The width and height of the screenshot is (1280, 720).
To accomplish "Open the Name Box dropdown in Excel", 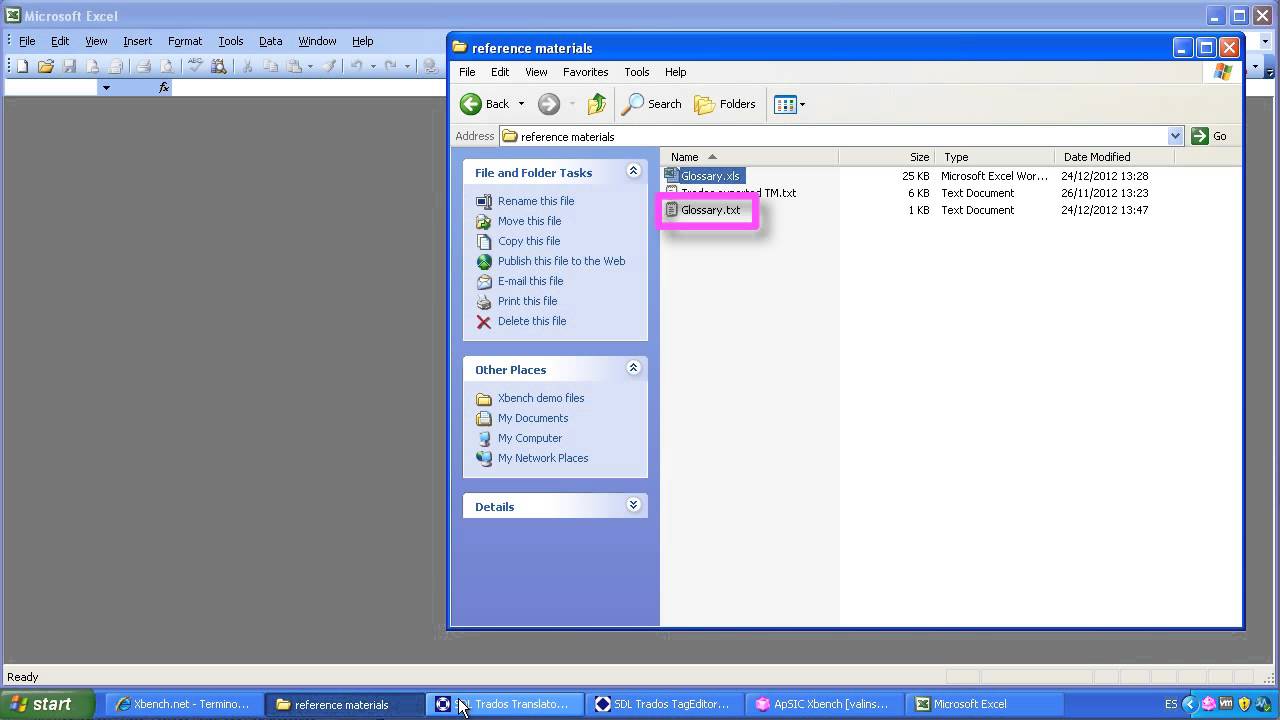I will point(105,88).
